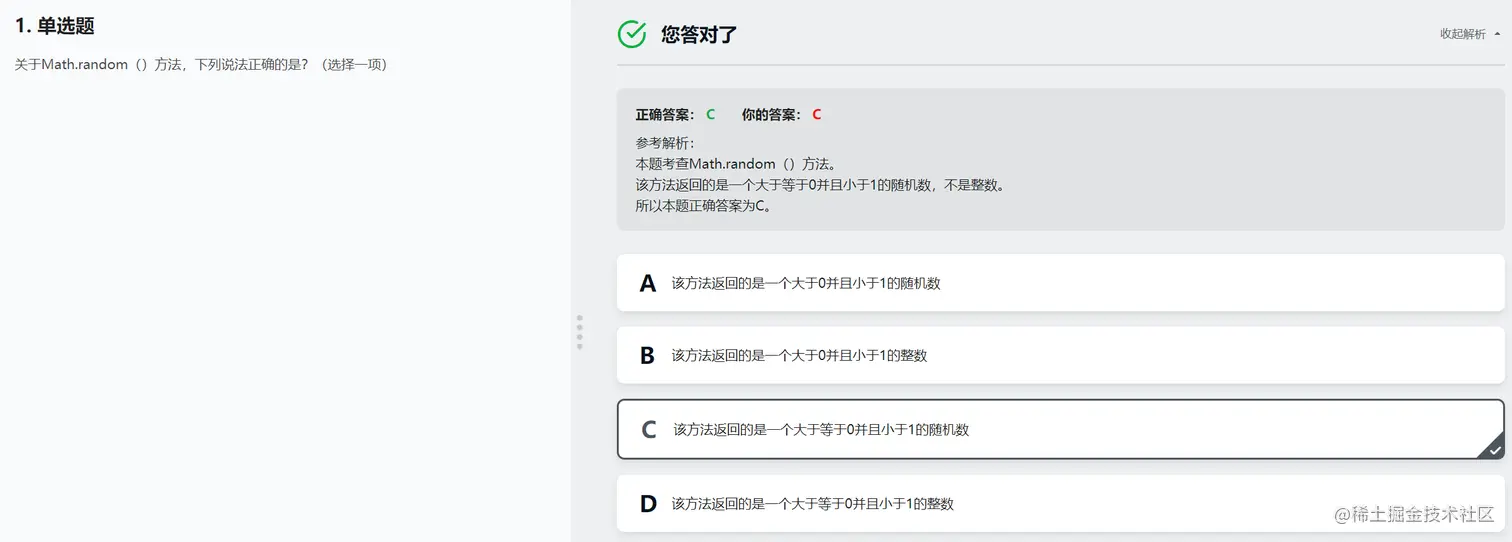Click the red 你的答案 letter C
1512x542 pixels.
pos(817,114)
